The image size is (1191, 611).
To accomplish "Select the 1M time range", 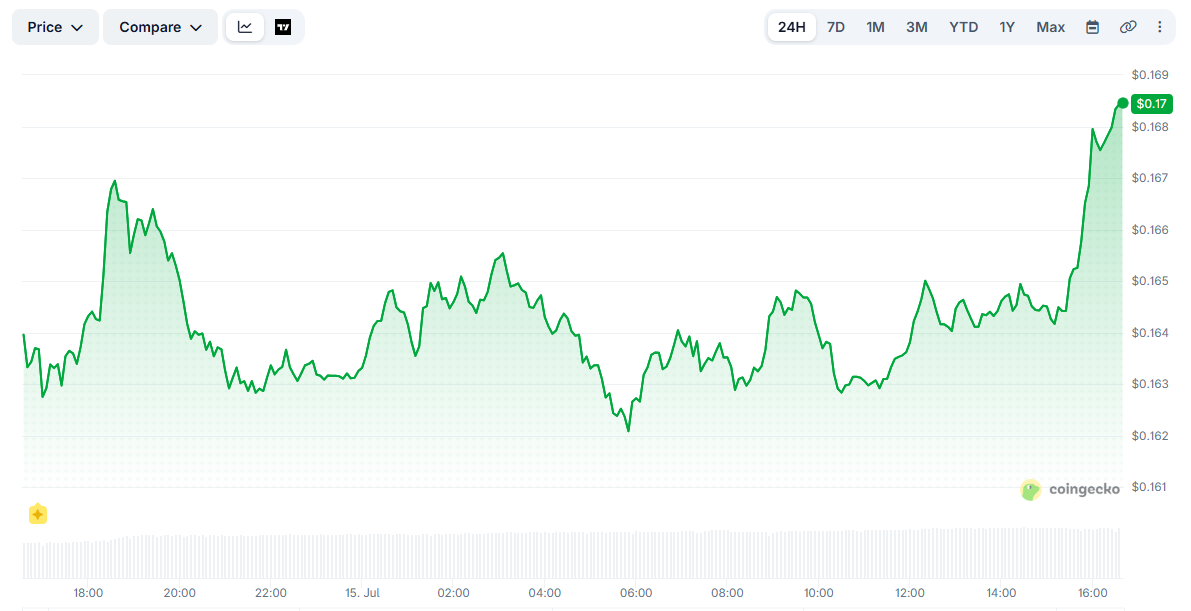I will pyautogui.click(x=875, y=27).
